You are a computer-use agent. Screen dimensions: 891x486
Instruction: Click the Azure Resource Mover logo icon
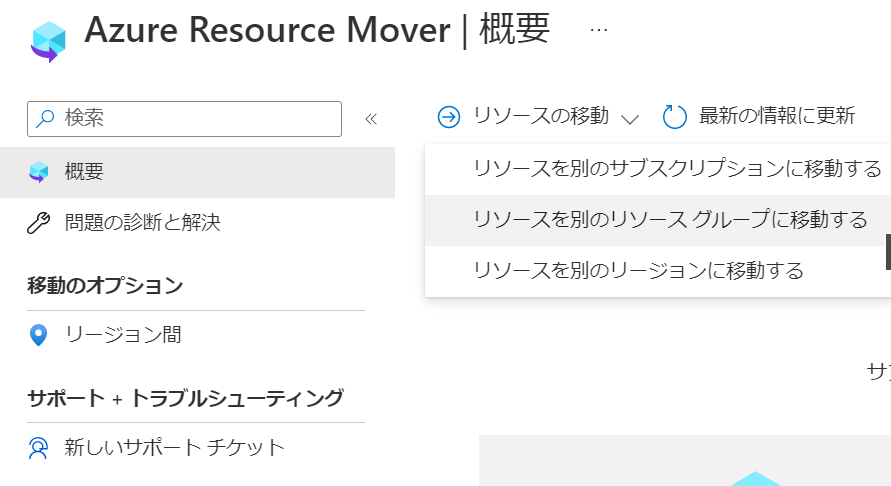tap(48, 41)
